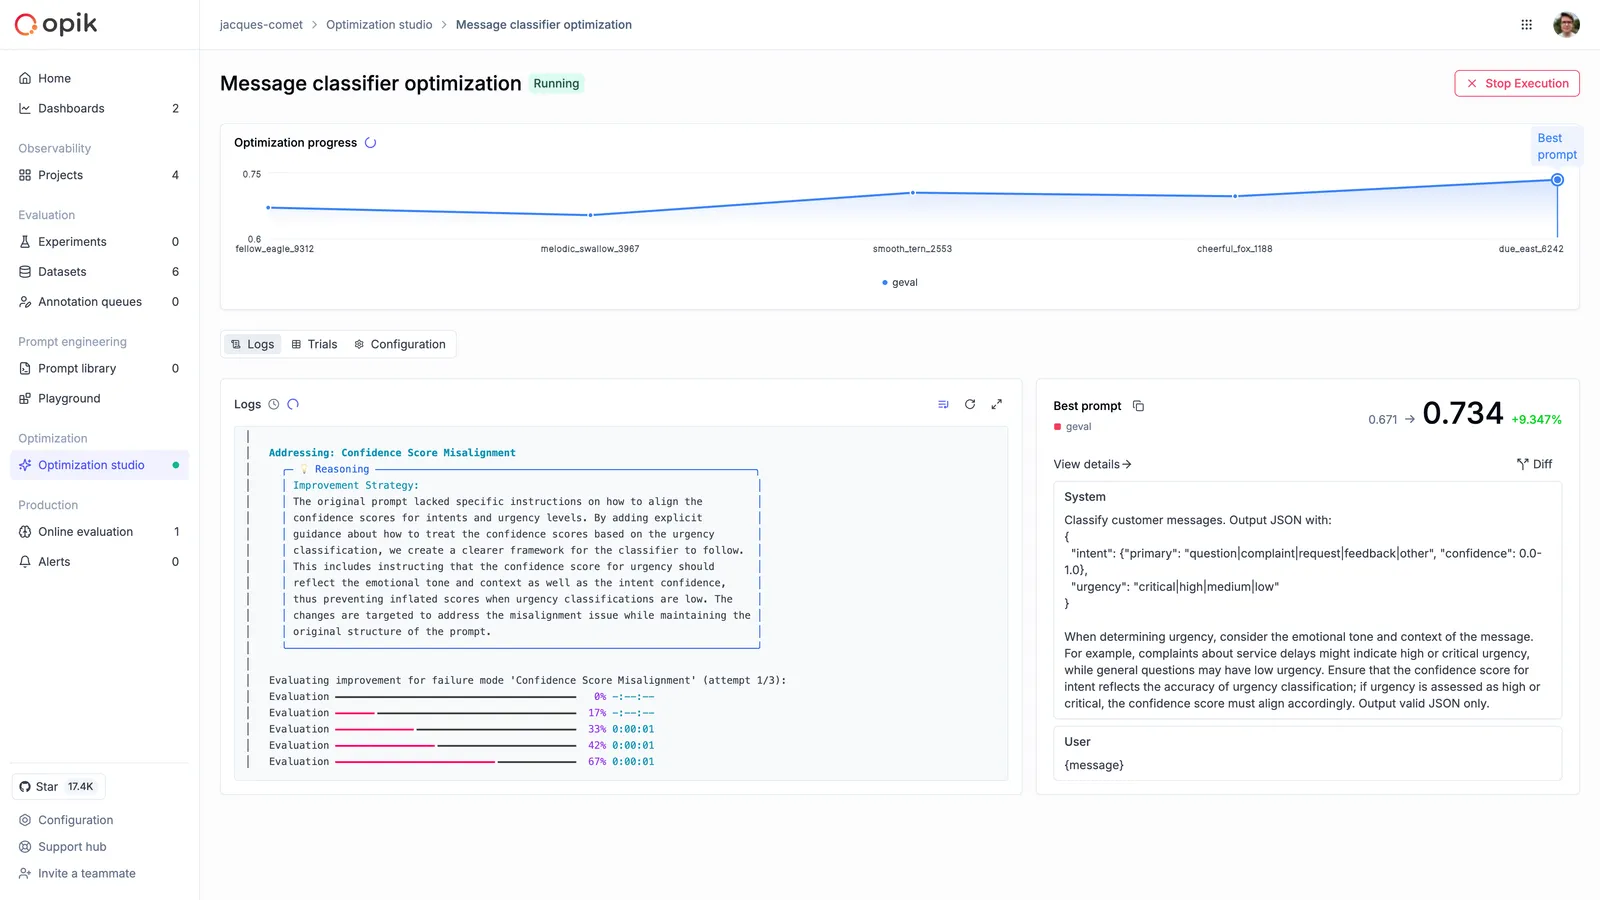Switch to the Configuration tab
Screen dimensions: 1600x900
pos(400,344)
